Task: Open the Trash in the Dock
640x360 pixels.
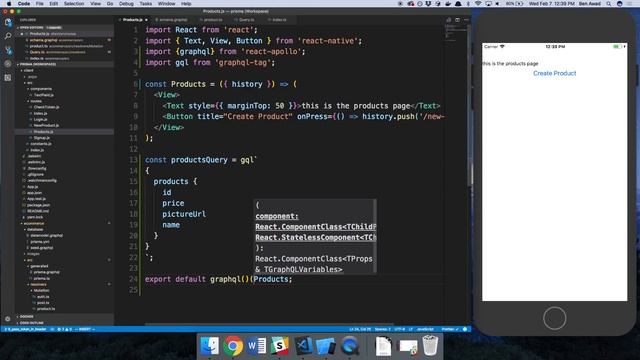Action: pyautogui.click(x=430, y=346)
